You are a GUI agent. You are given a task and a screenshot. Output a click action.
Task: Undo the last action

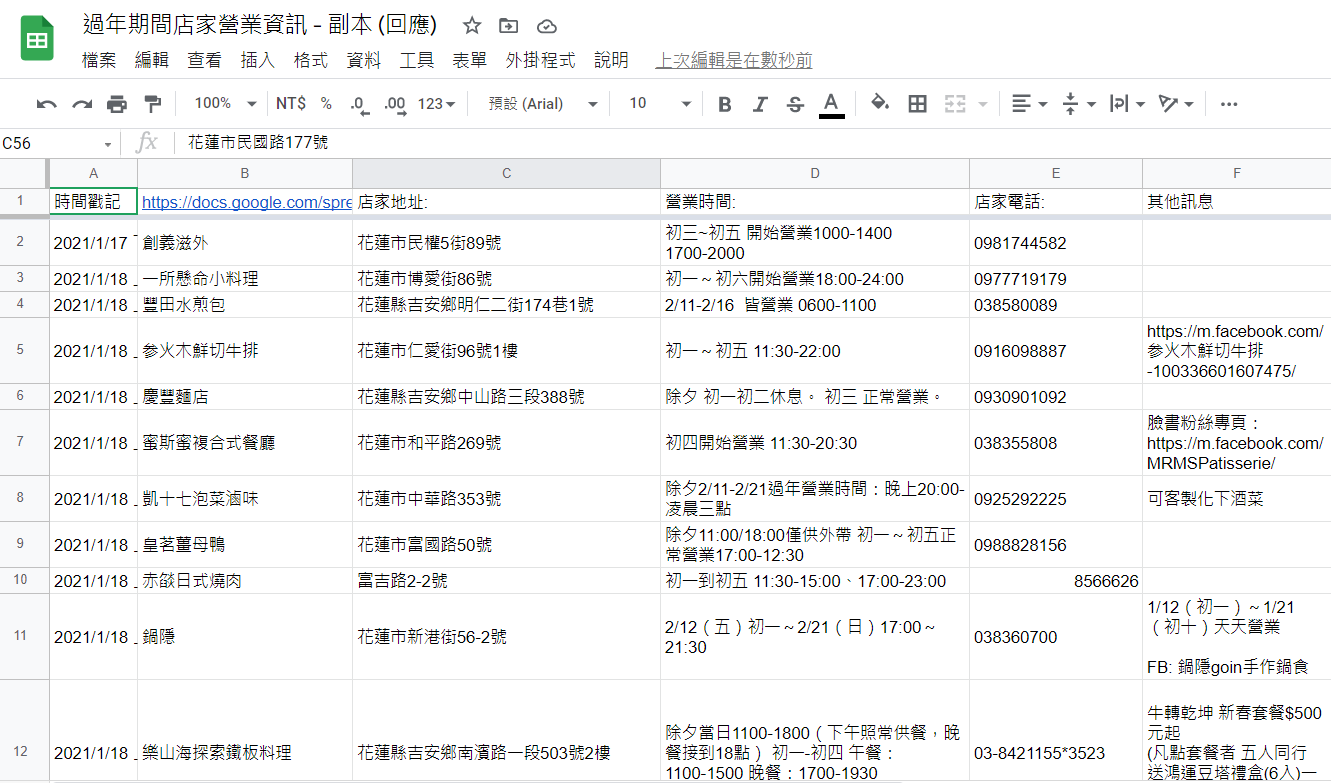pyautogui.click(x=47, y=104)
